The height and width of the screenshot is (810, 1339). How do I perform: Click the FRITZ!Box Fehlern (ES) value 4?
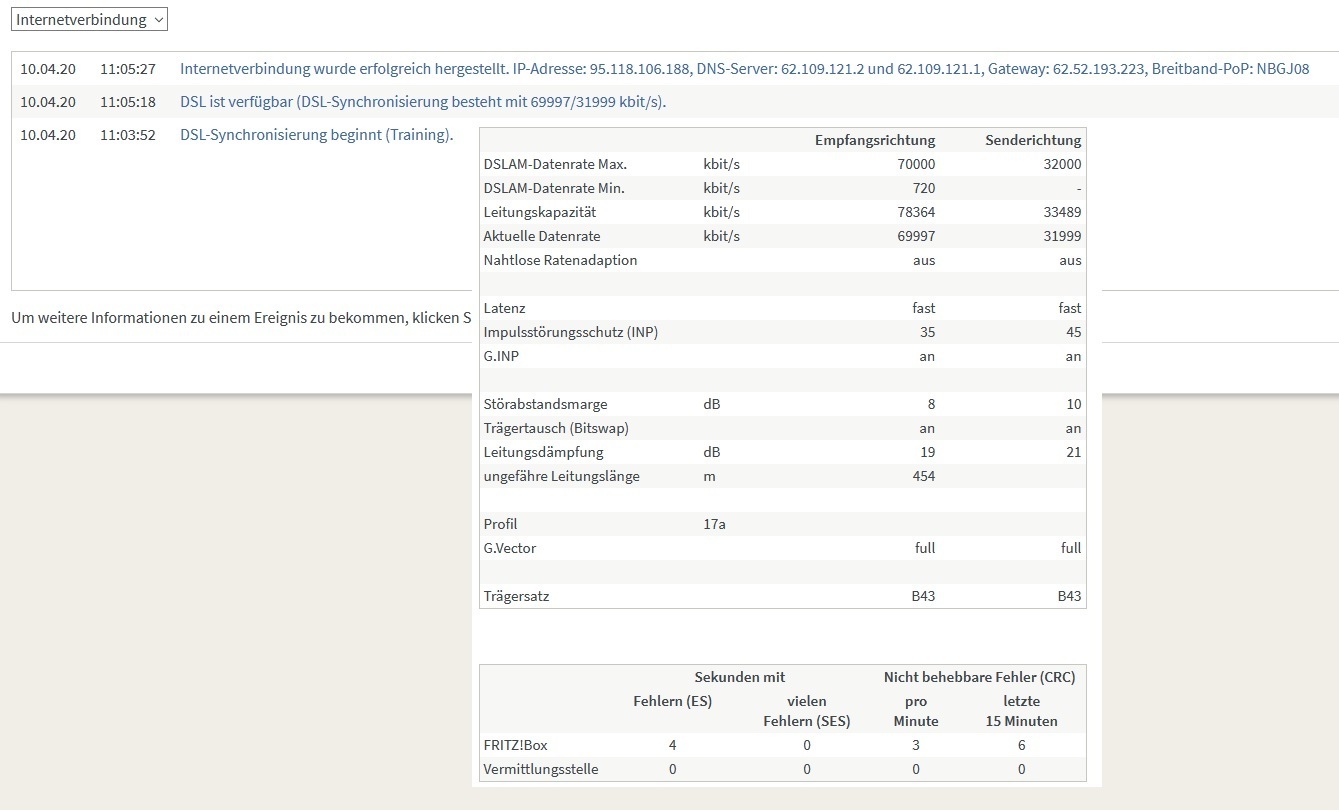coord(673,745)
